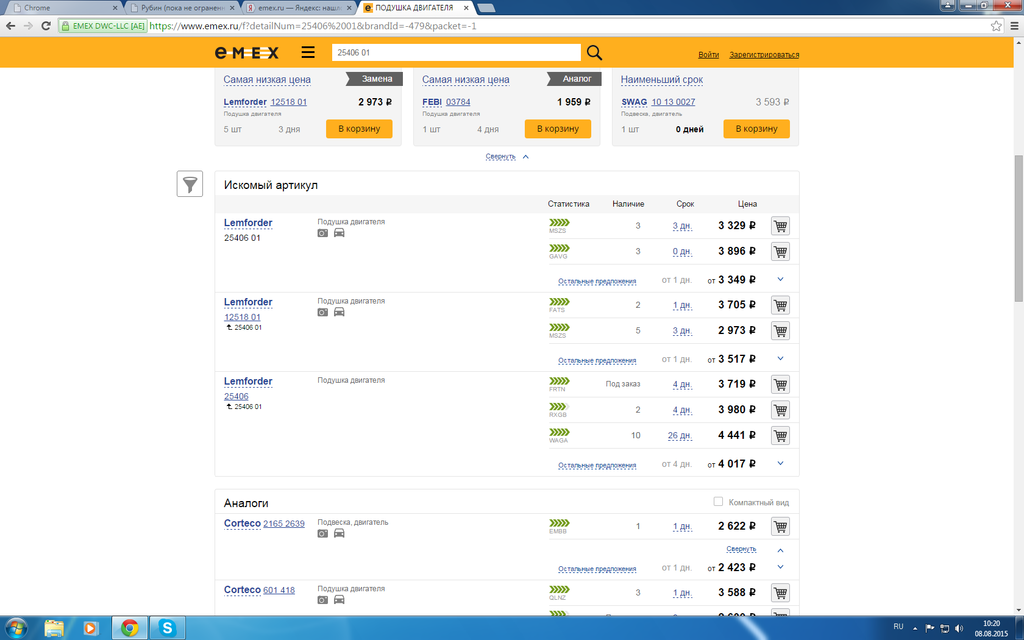The image size is (1024, 640).
Task: Open the filter funnel icon
Action: 190,184
